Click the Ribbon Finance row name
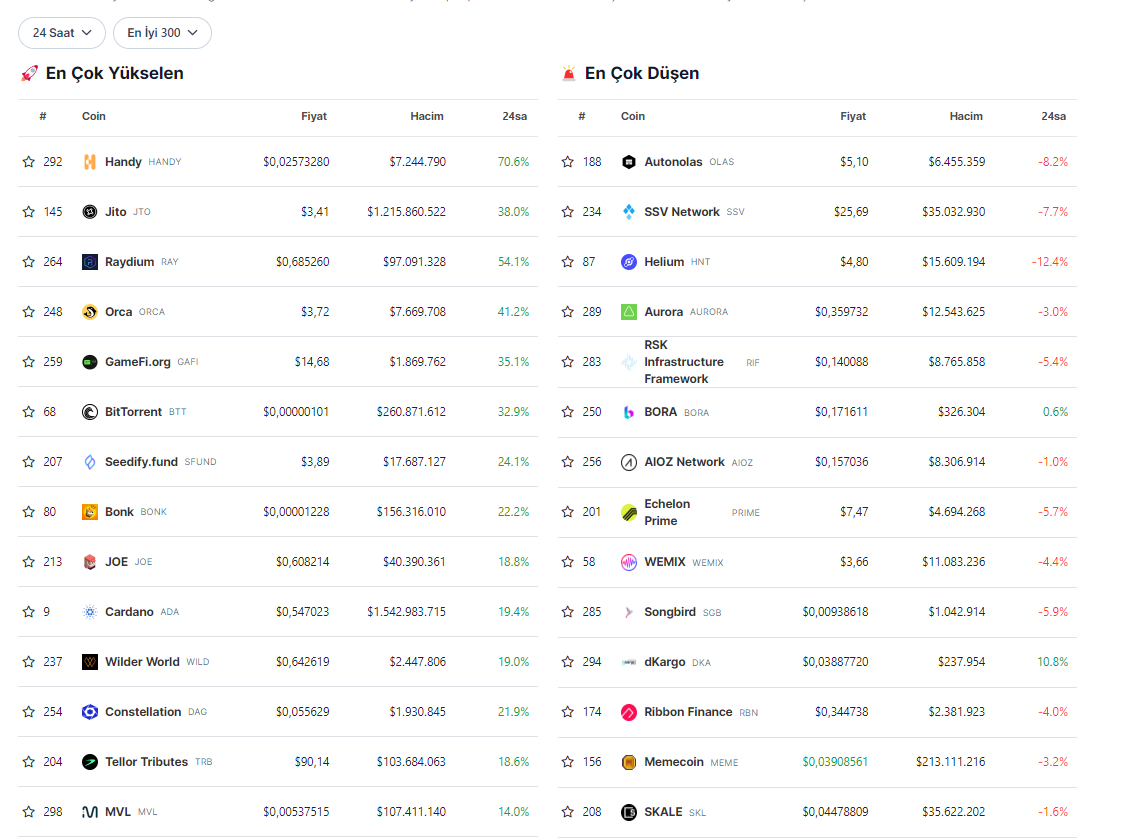 688,712
